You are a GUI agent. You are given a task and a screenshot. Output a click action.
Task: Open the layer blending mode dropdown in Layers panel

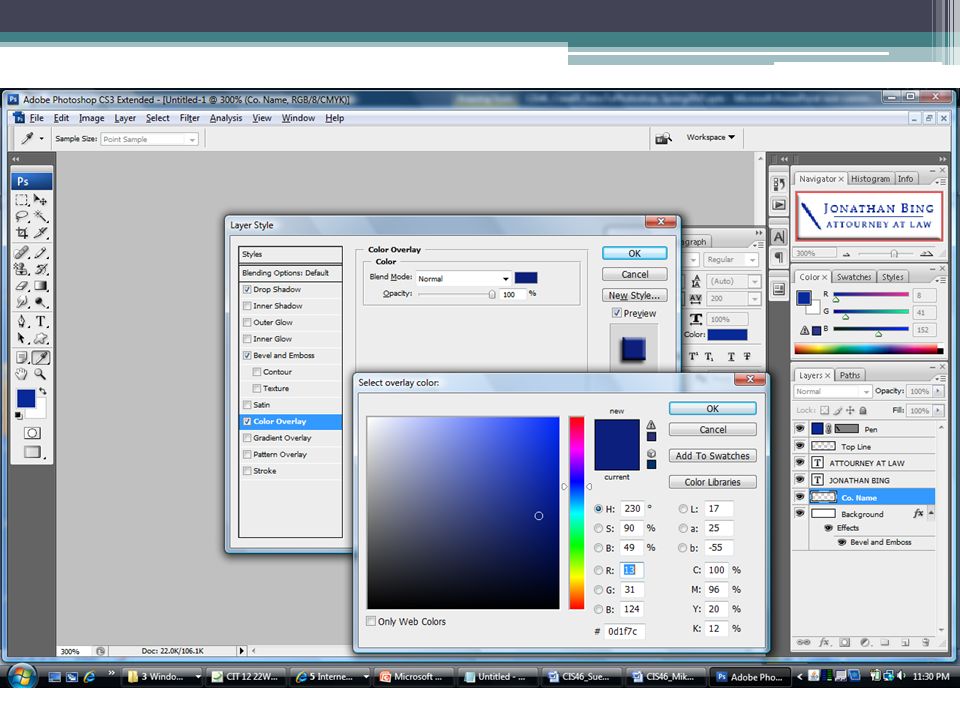click(832, 391)
